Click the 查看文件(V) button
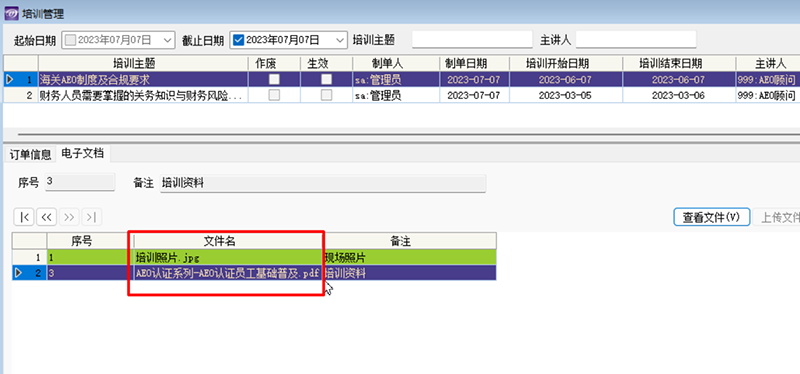800x374 pixels. (x=711, y=217)
